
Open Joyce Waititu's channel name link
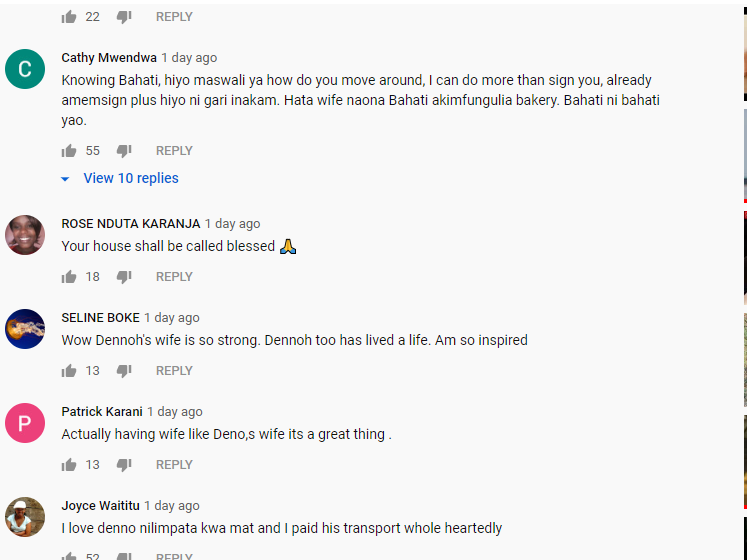pos(101,506)
